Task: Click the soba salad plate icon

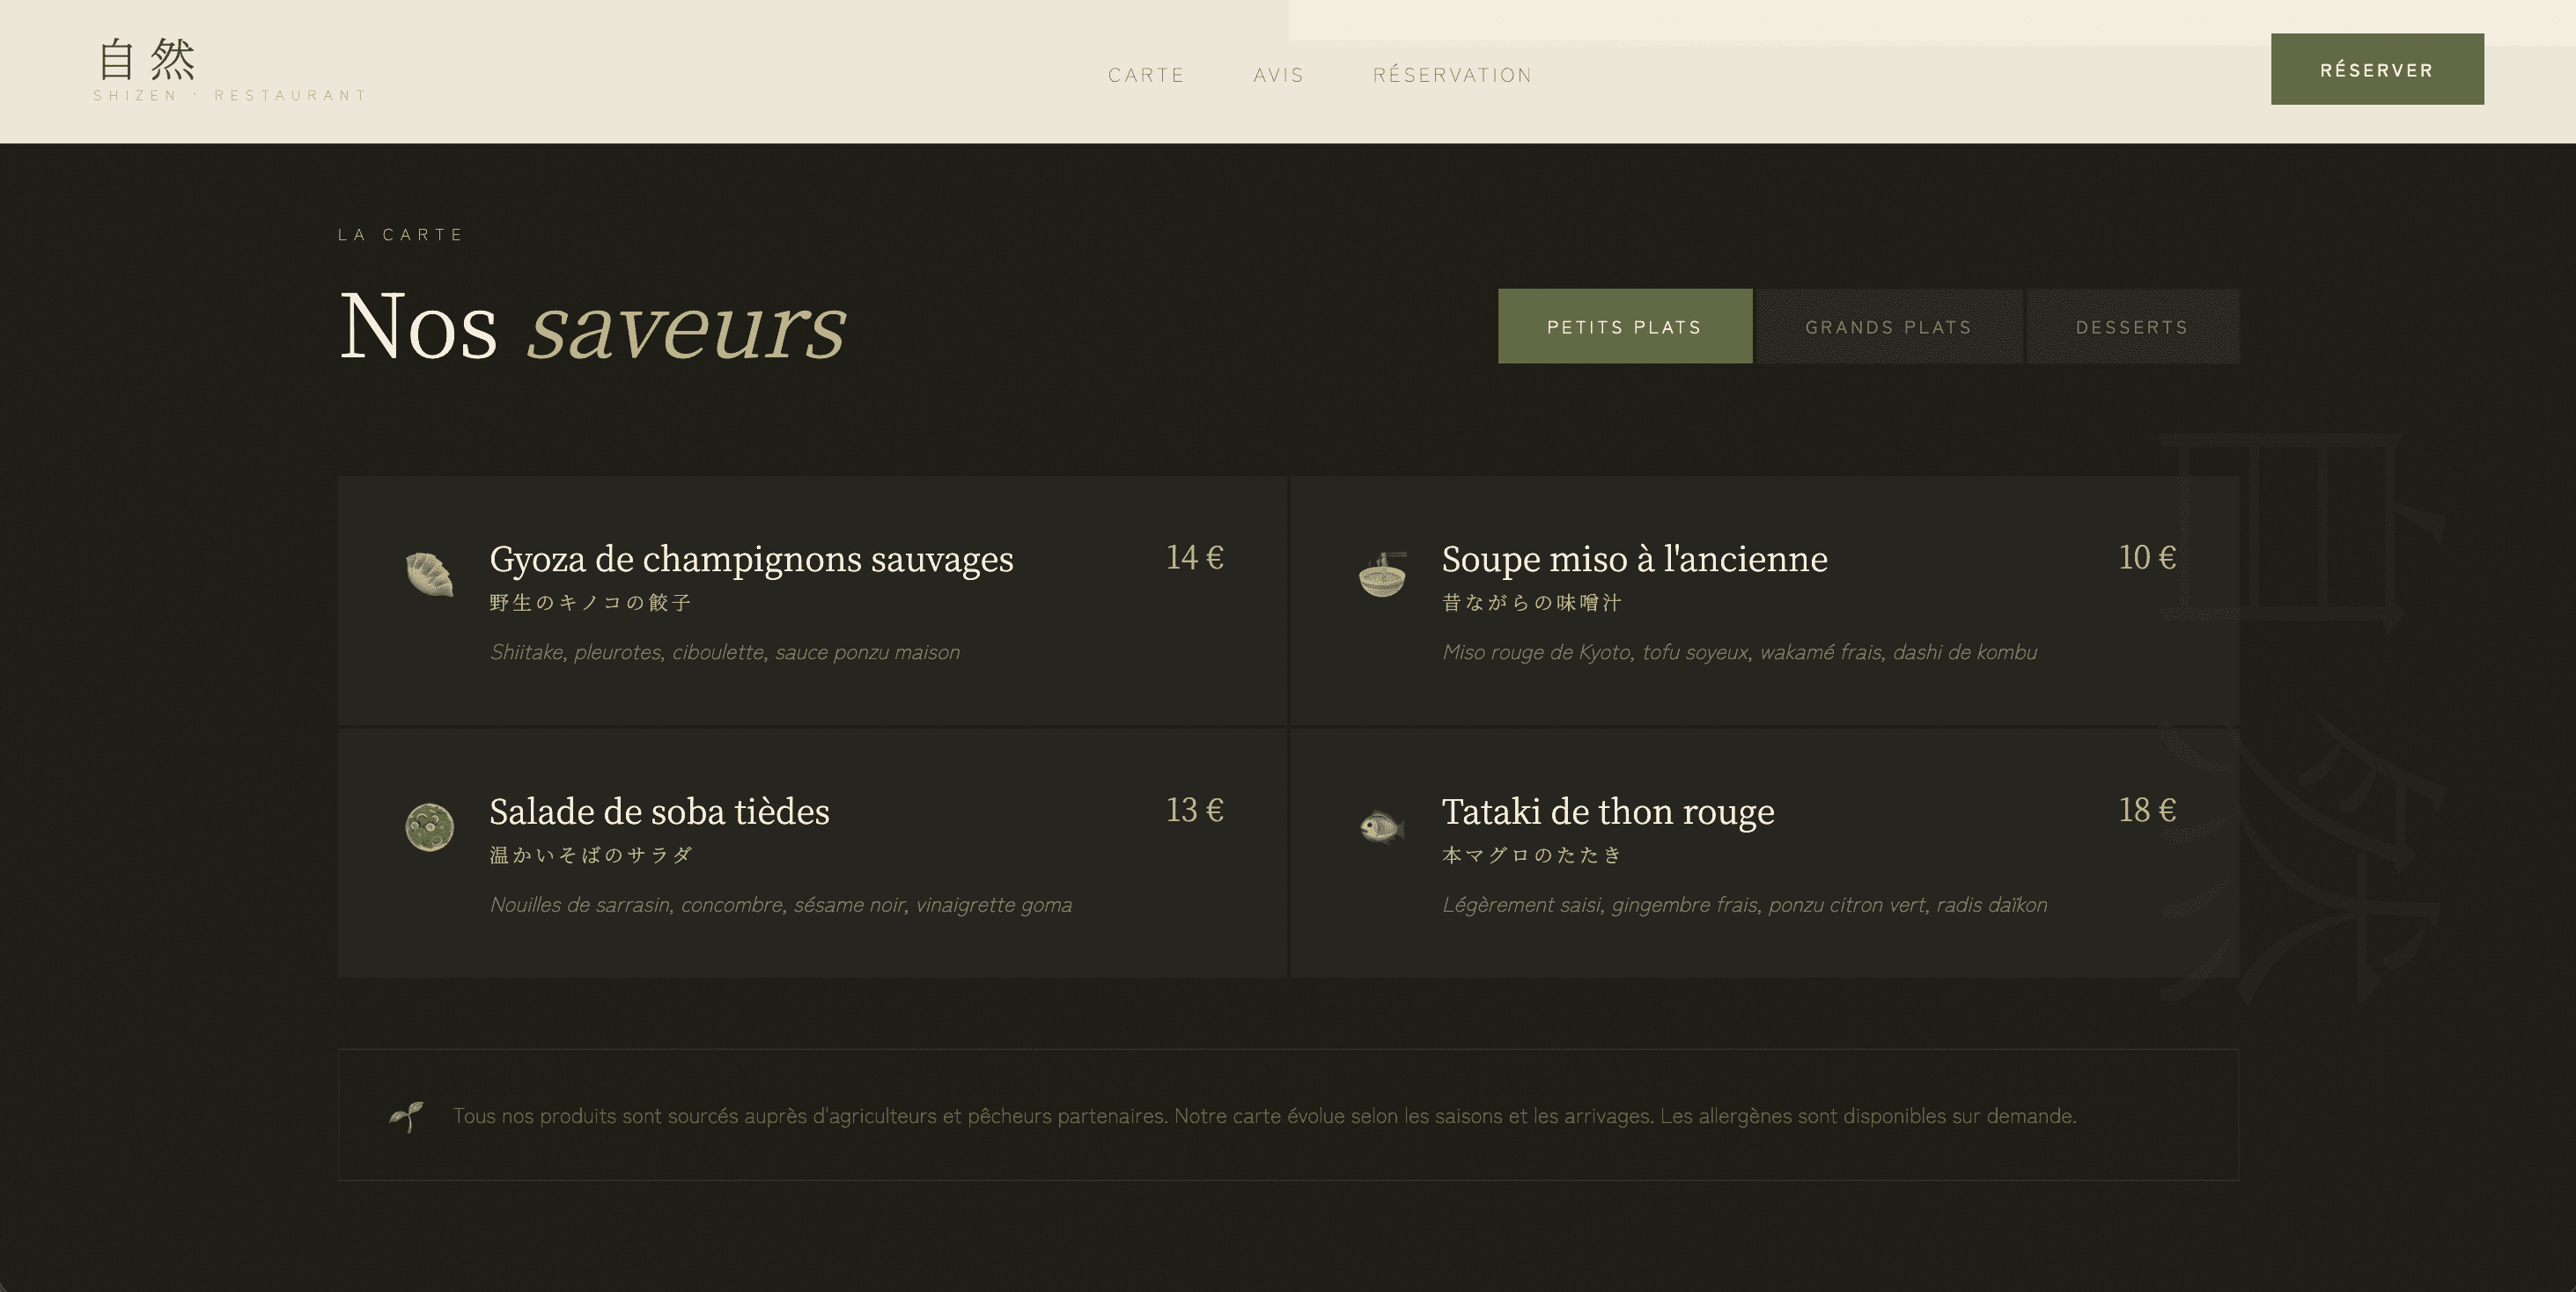Action: [430, 827]
